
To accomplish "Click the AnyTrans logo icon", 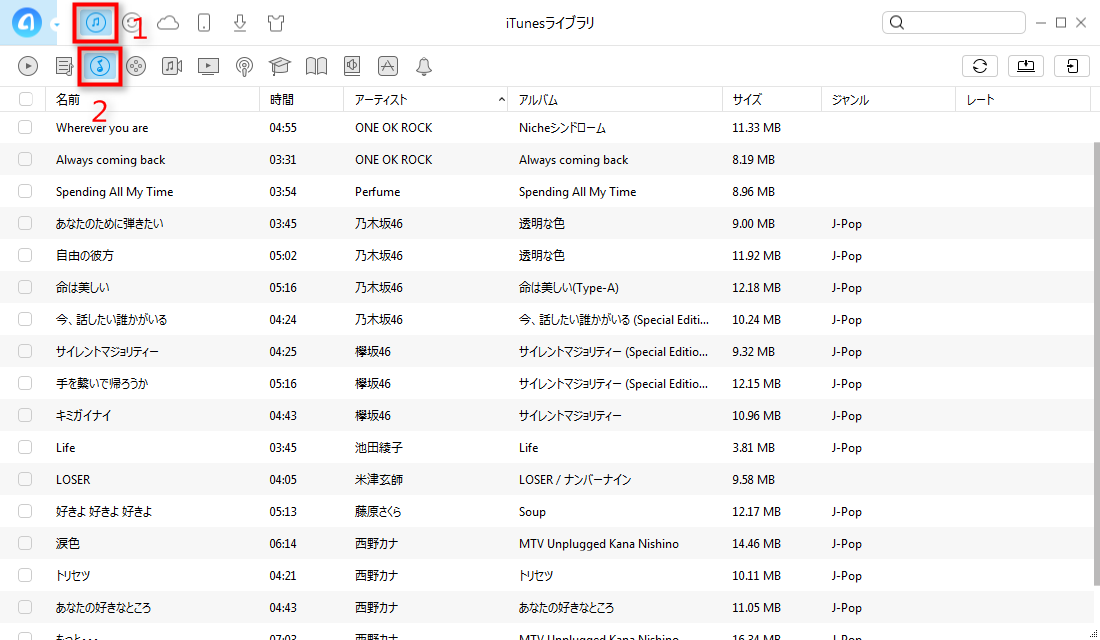I will click(26, 22).
